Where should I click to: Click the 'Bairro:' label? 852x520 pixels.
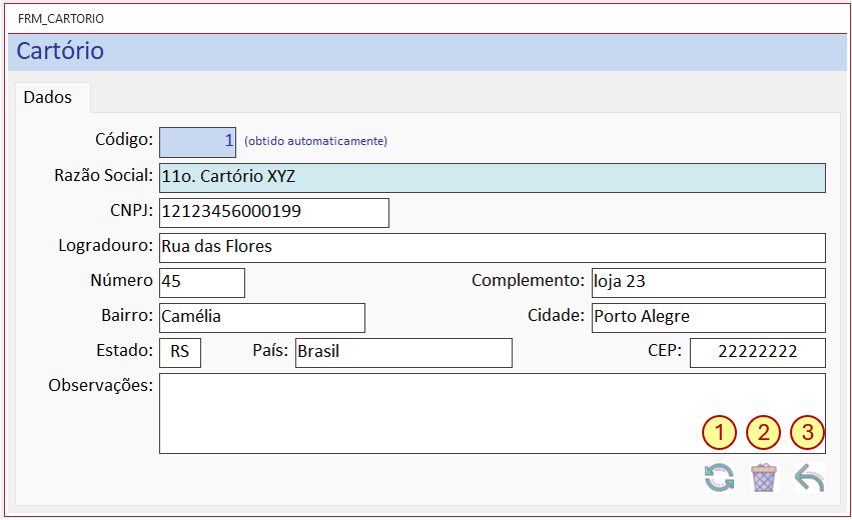[x=127, y=315]
